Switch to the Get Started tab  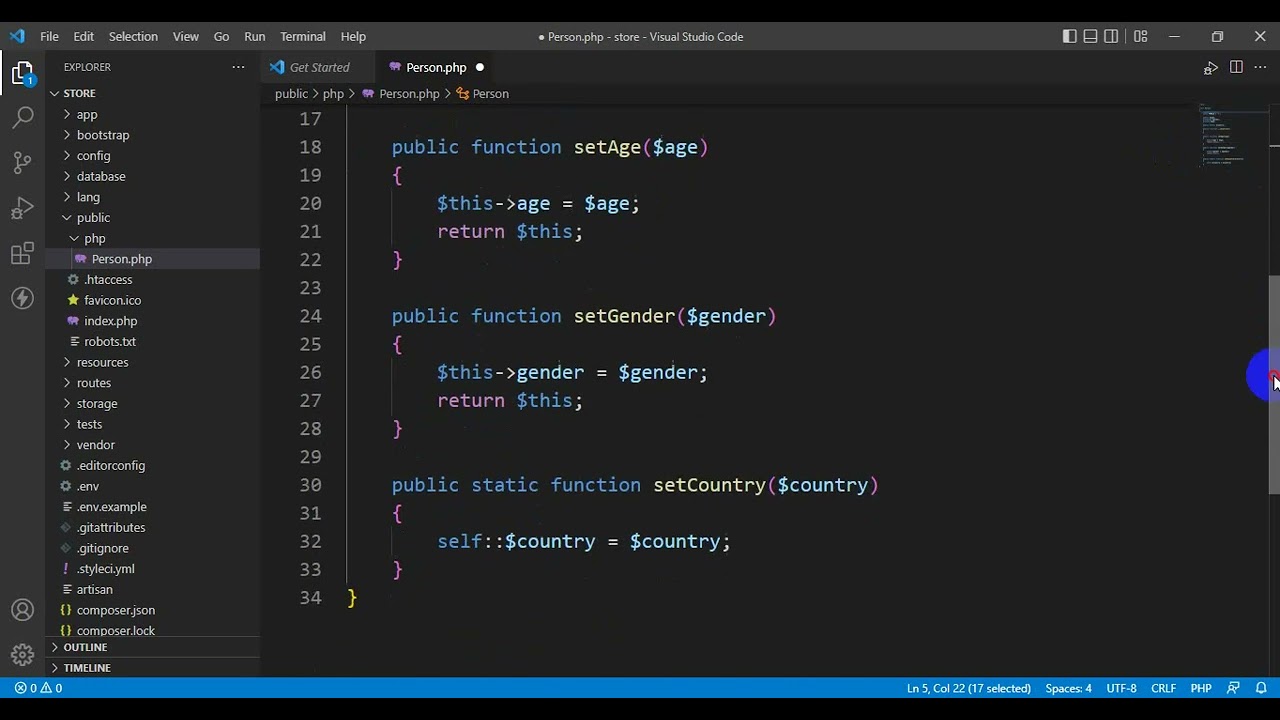(x=319, y=67)
